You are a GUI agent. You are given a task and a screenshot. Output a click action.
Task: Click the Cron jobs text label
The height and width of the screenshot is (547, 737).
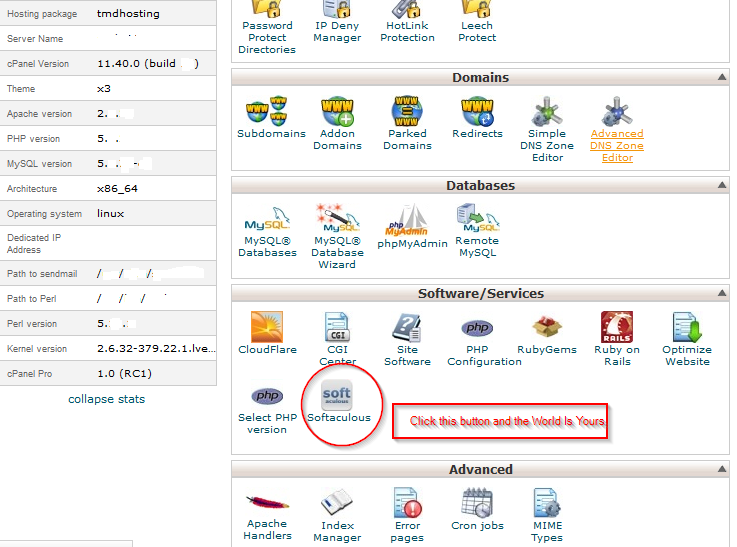point(477,525)
